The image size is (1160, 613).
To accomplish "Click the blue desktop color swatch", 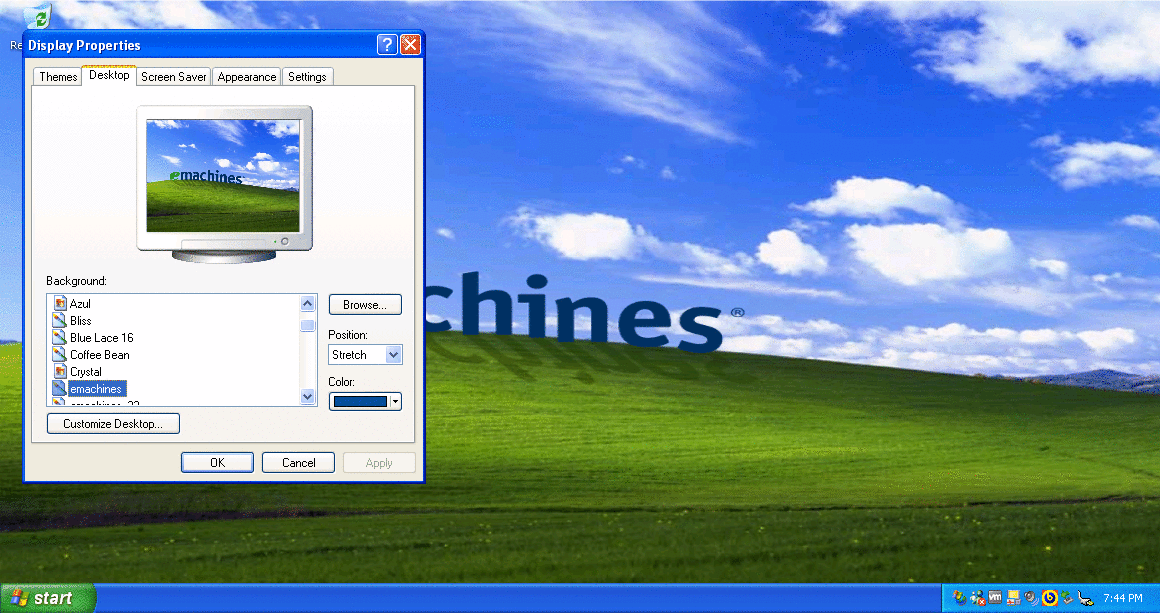I will [x=359, y=401].
